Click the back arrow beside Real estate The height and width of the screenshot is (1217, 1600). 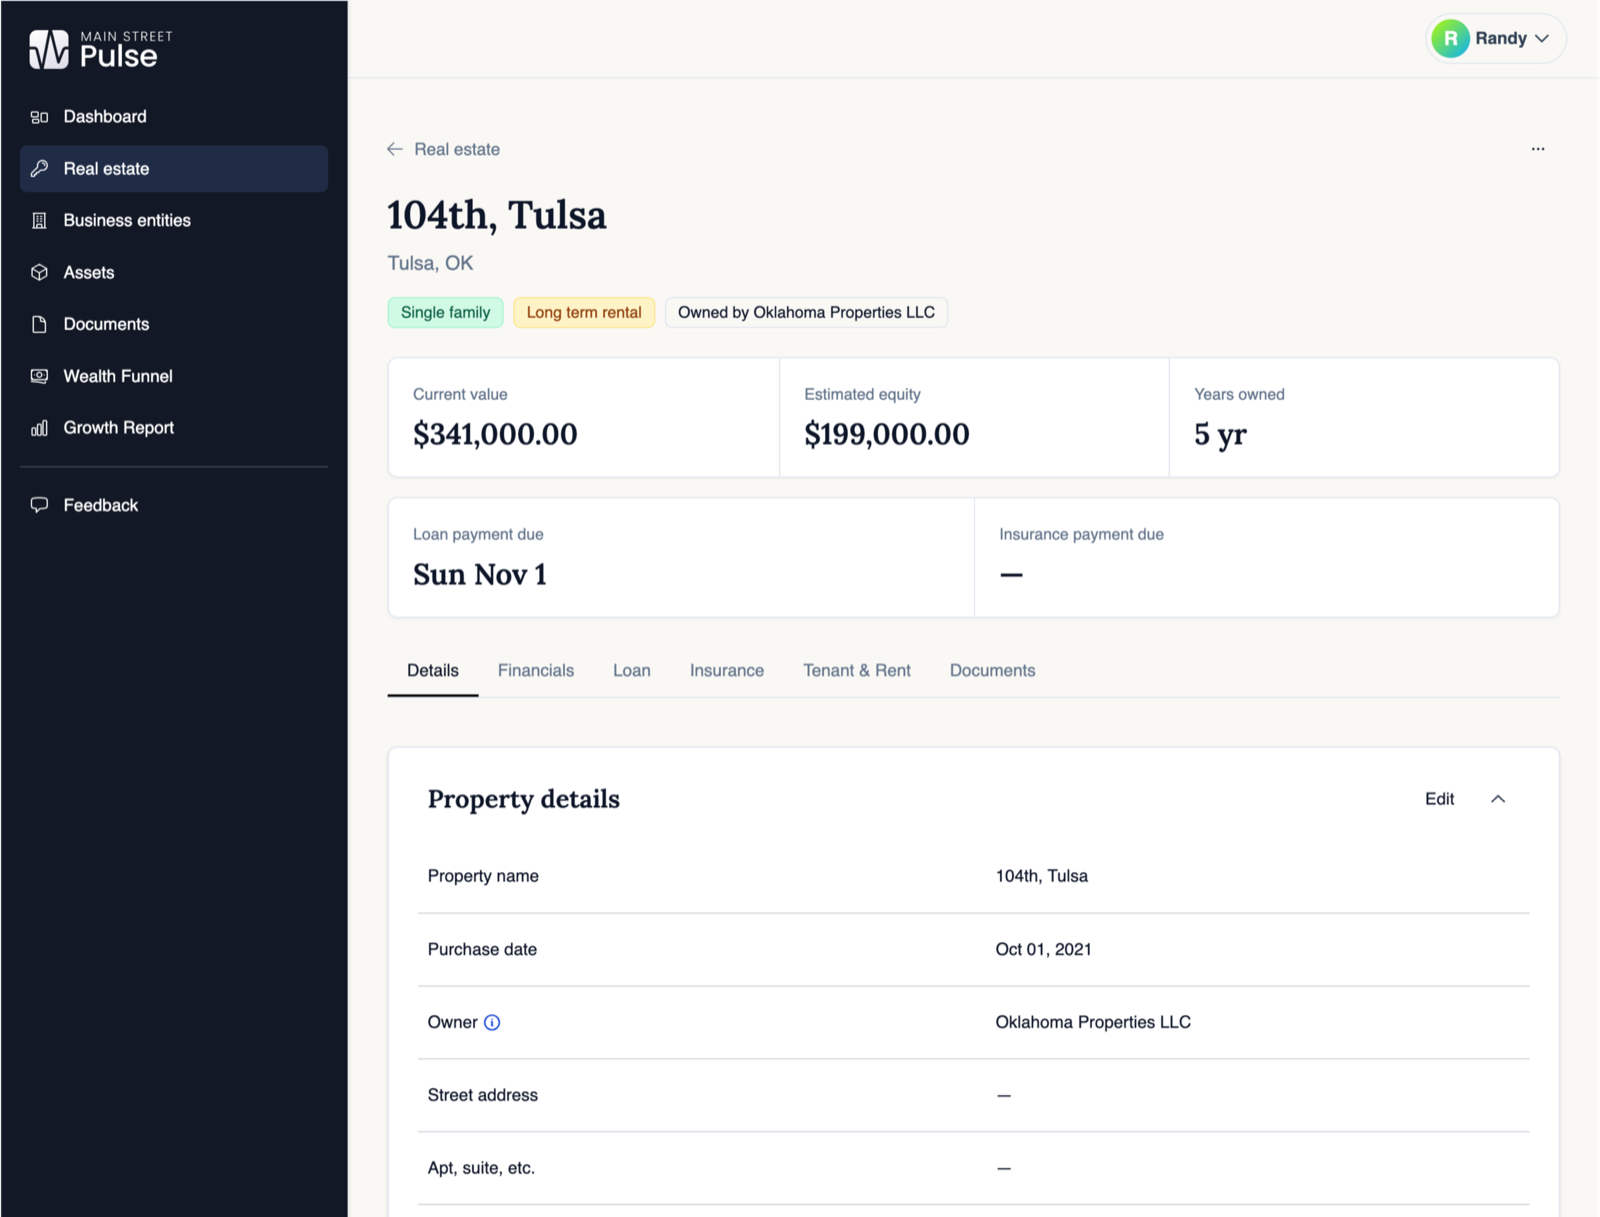pyautogui.click(x=395, y=149)
